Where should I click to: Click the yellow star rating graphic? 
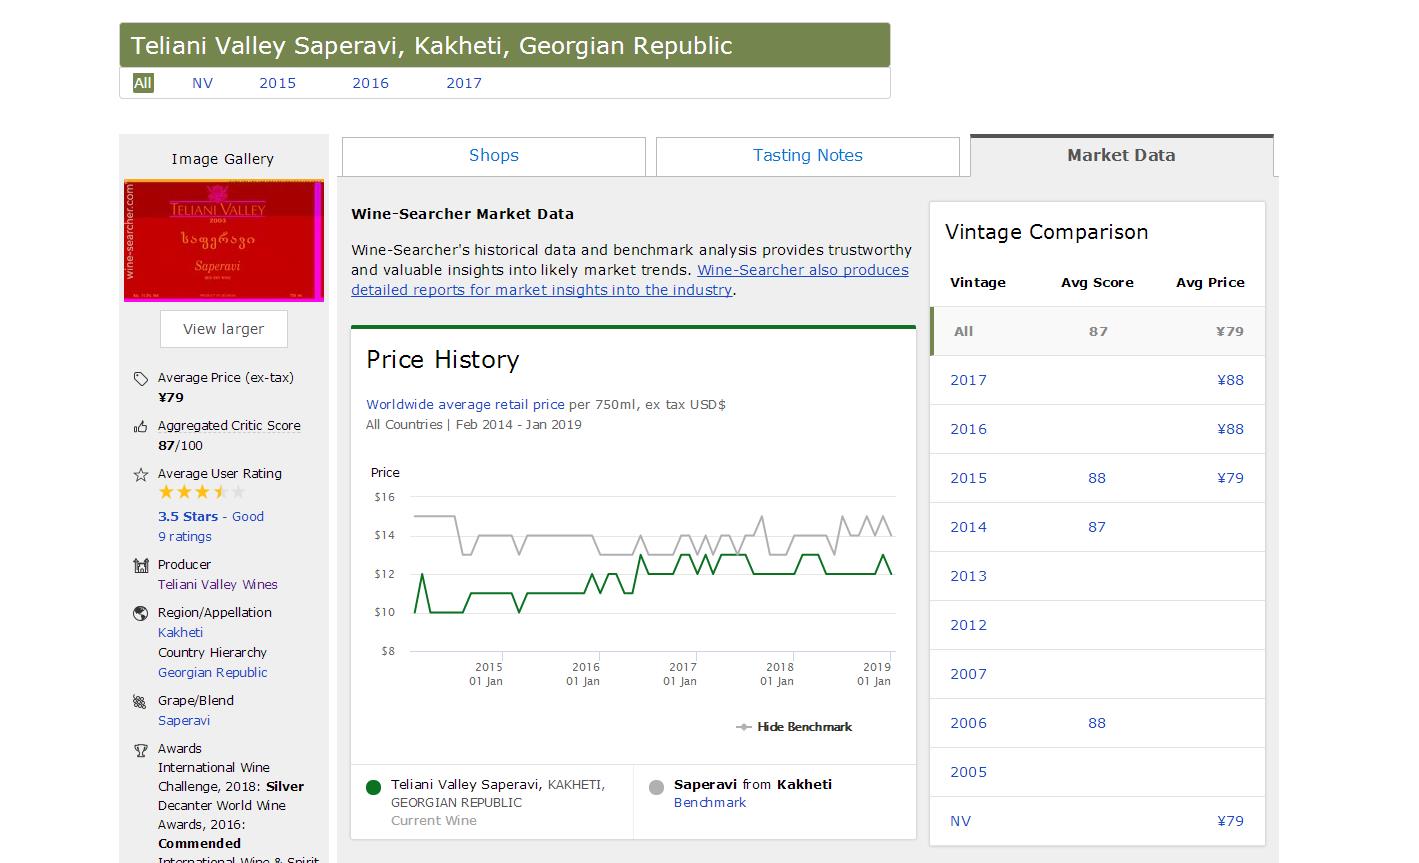[x=201, y=492]
